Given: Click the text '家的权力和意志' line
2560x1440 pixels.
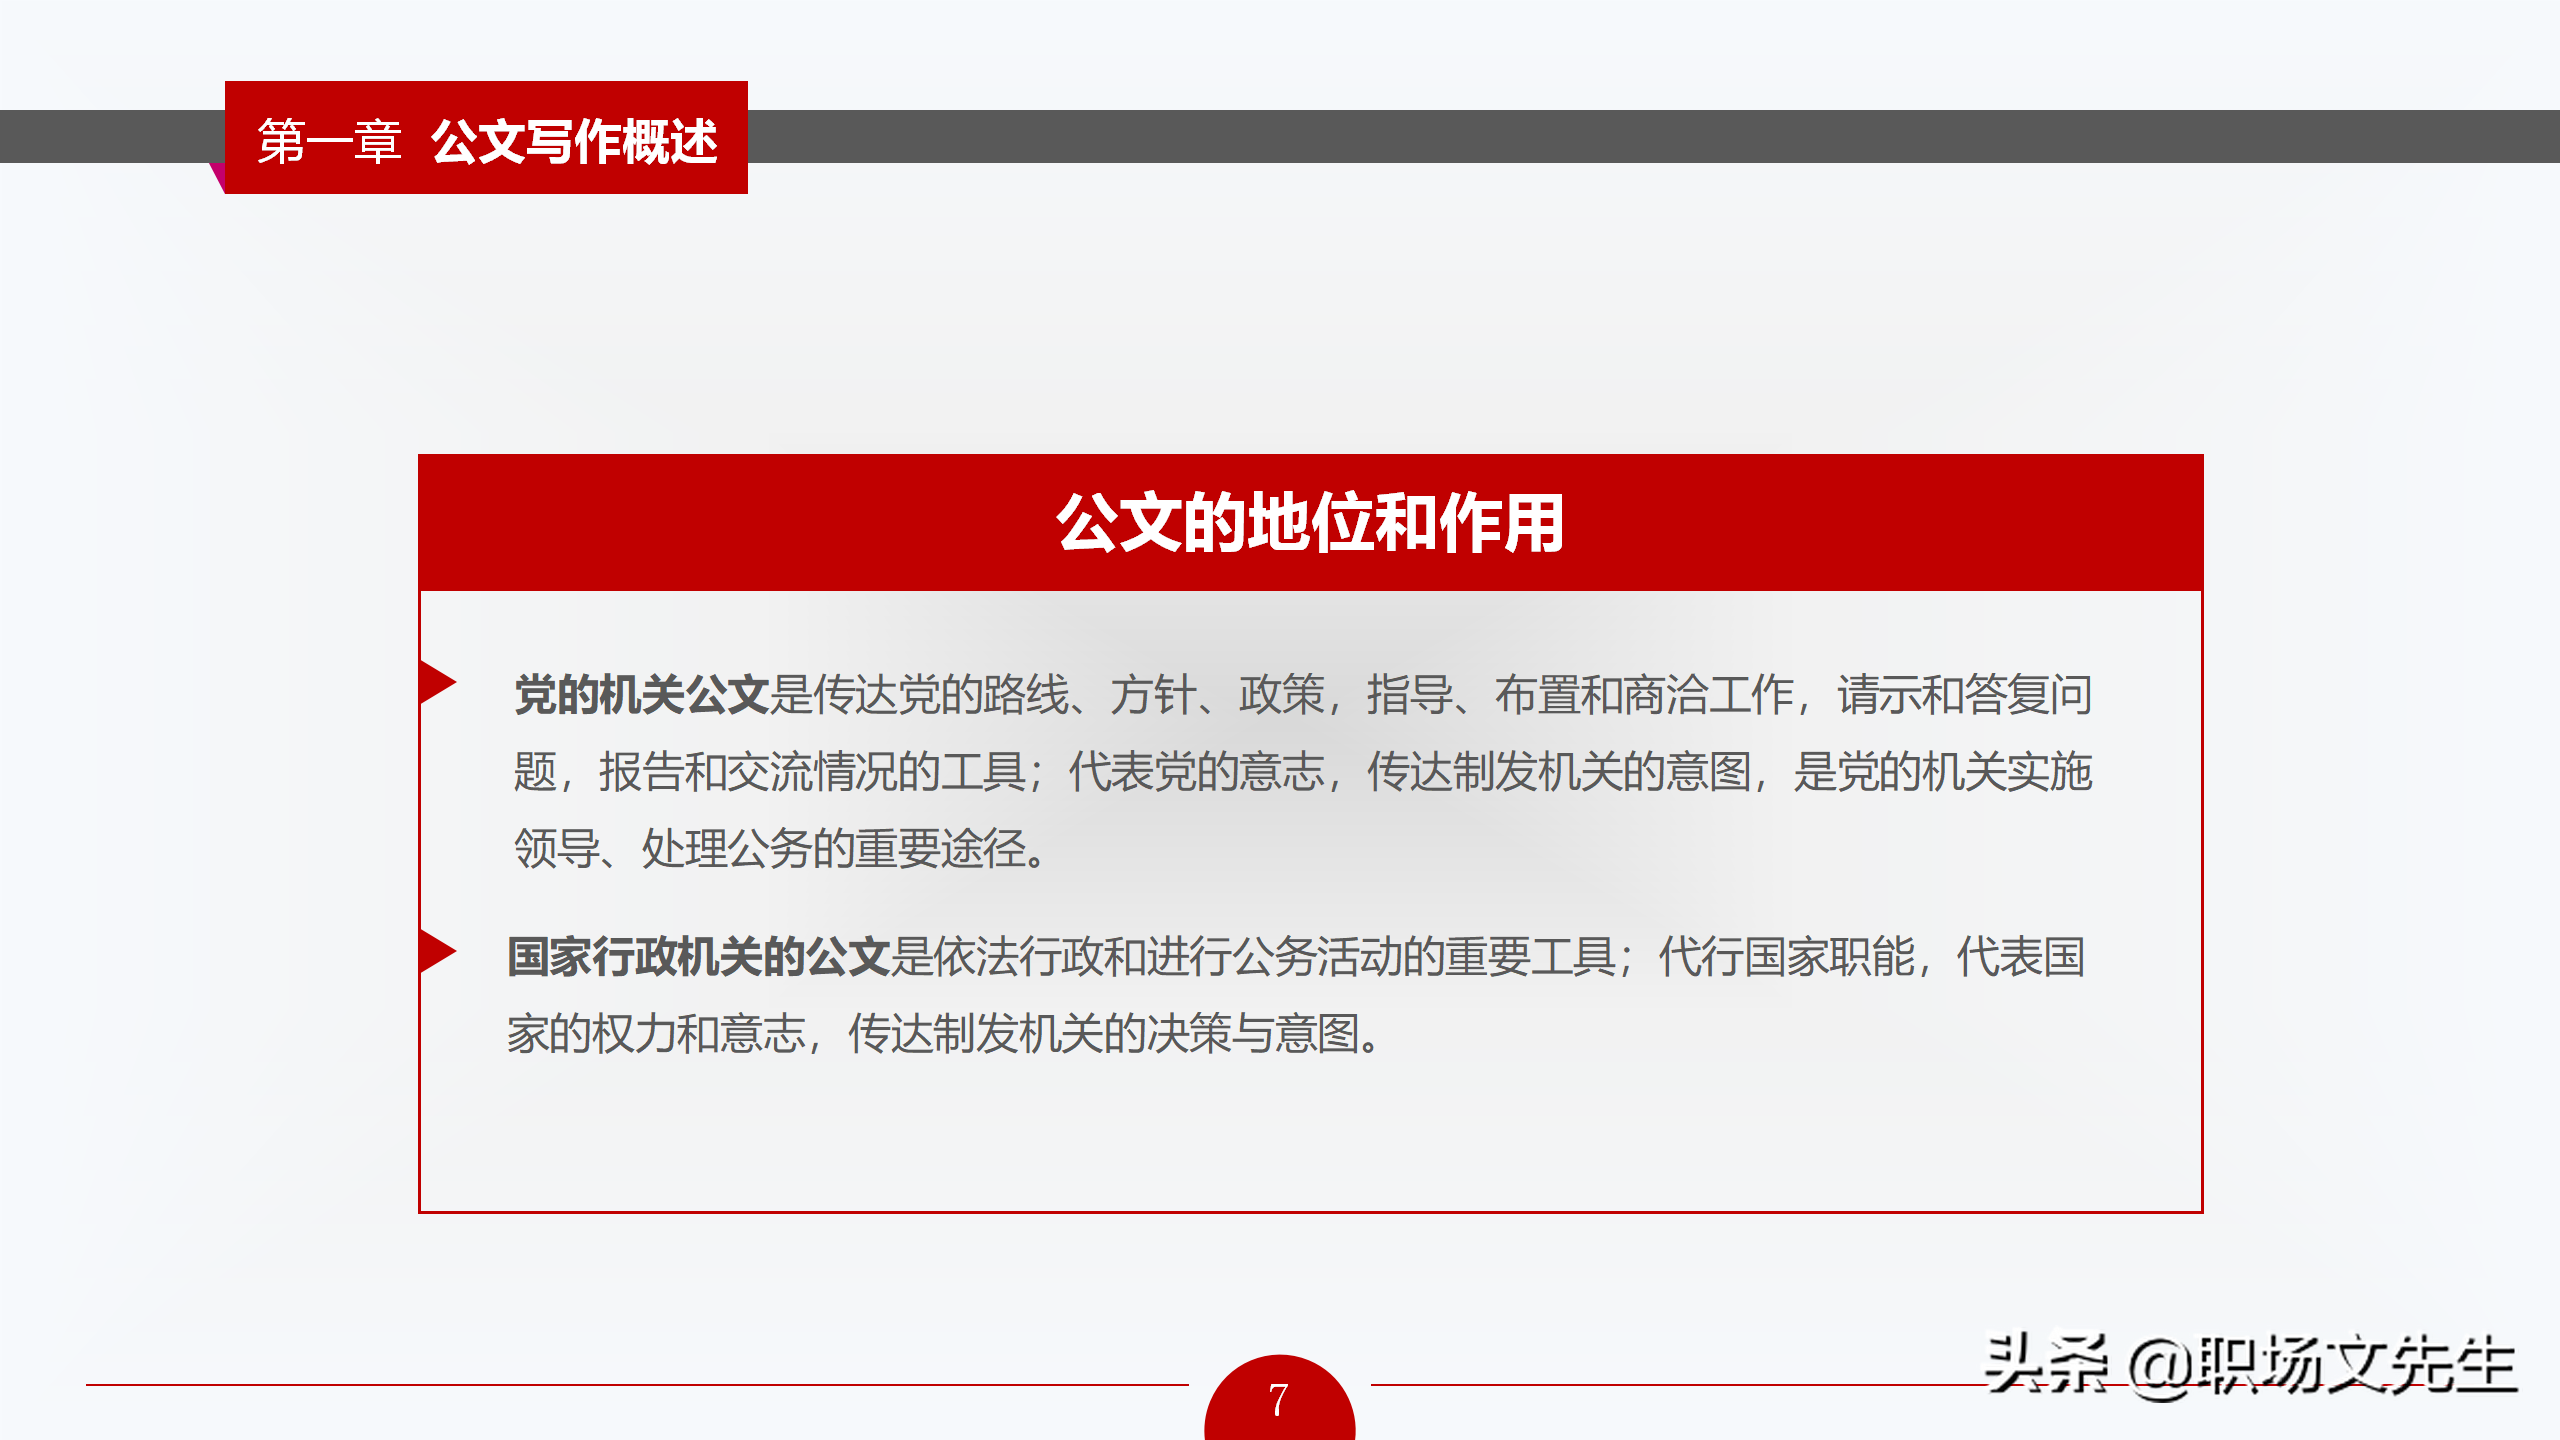Looking at the screenshot, I should pyautogui.click(x=656, y=1034).
